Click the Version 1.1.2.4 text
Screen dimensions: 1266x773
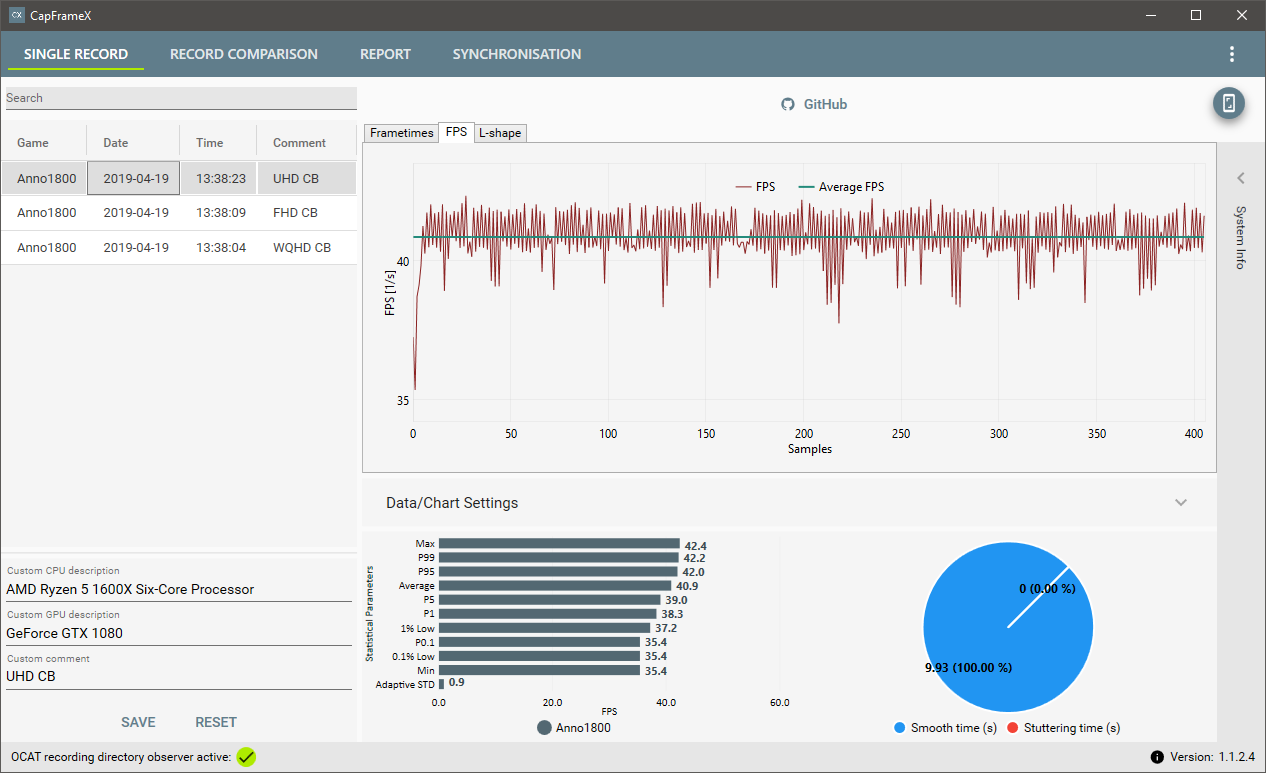coord(1212,757)
